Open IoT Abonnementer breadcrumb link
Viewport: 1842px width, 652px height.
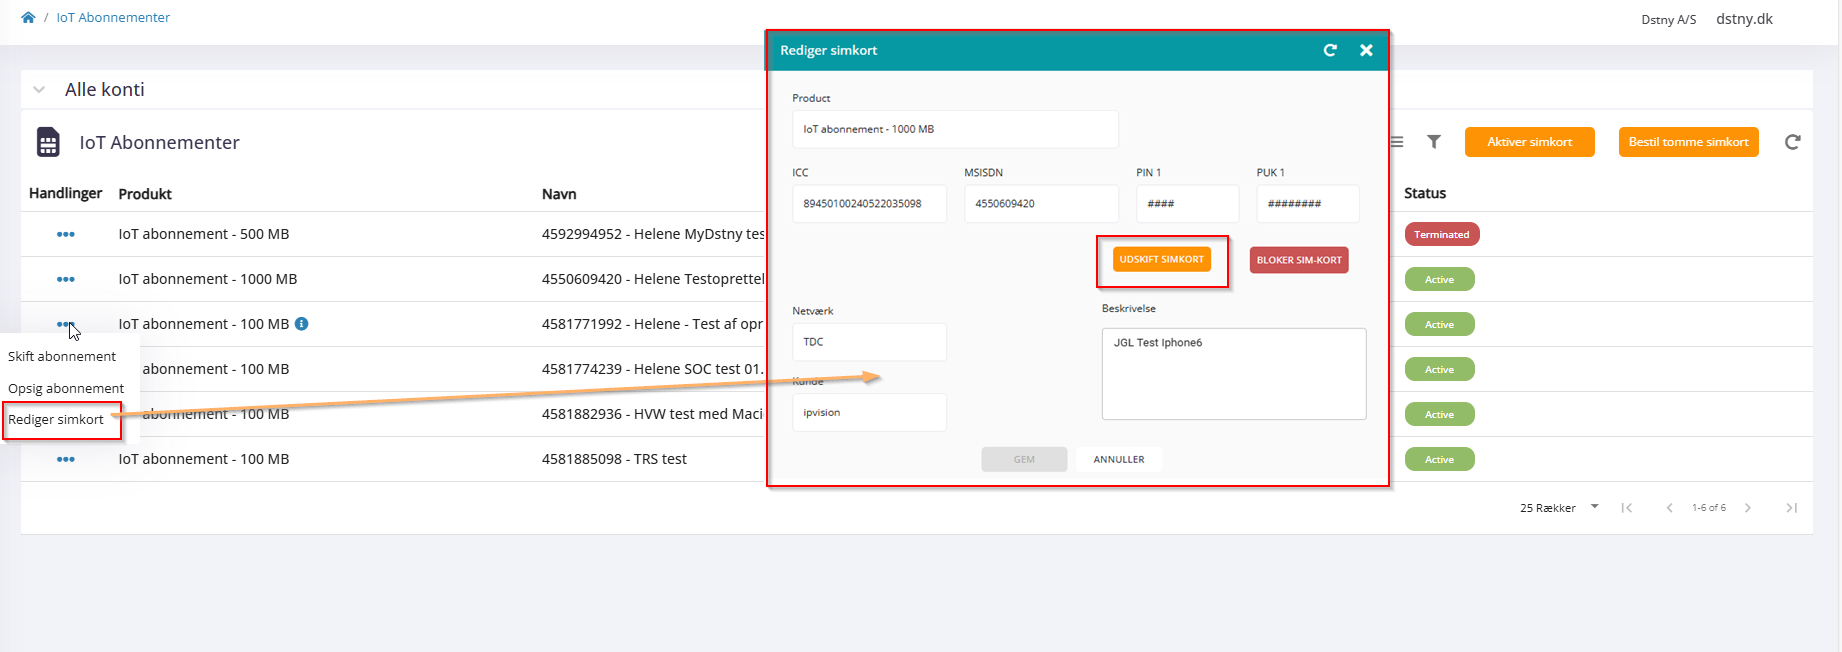coord(113,17)
